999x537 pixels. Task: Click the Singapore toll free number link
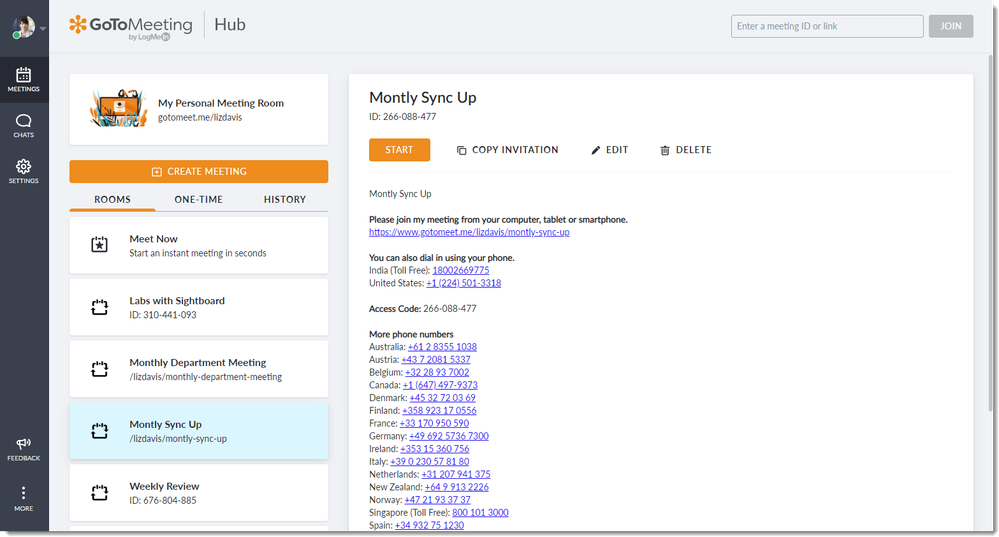(480, 512)
